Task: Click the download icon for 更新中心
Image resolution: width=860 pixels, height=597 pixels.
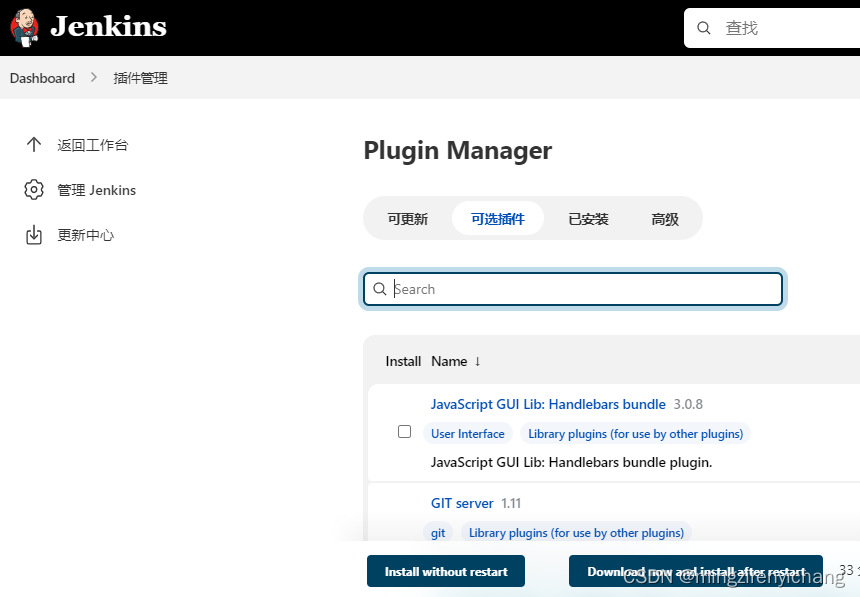Action: (34, 235)
